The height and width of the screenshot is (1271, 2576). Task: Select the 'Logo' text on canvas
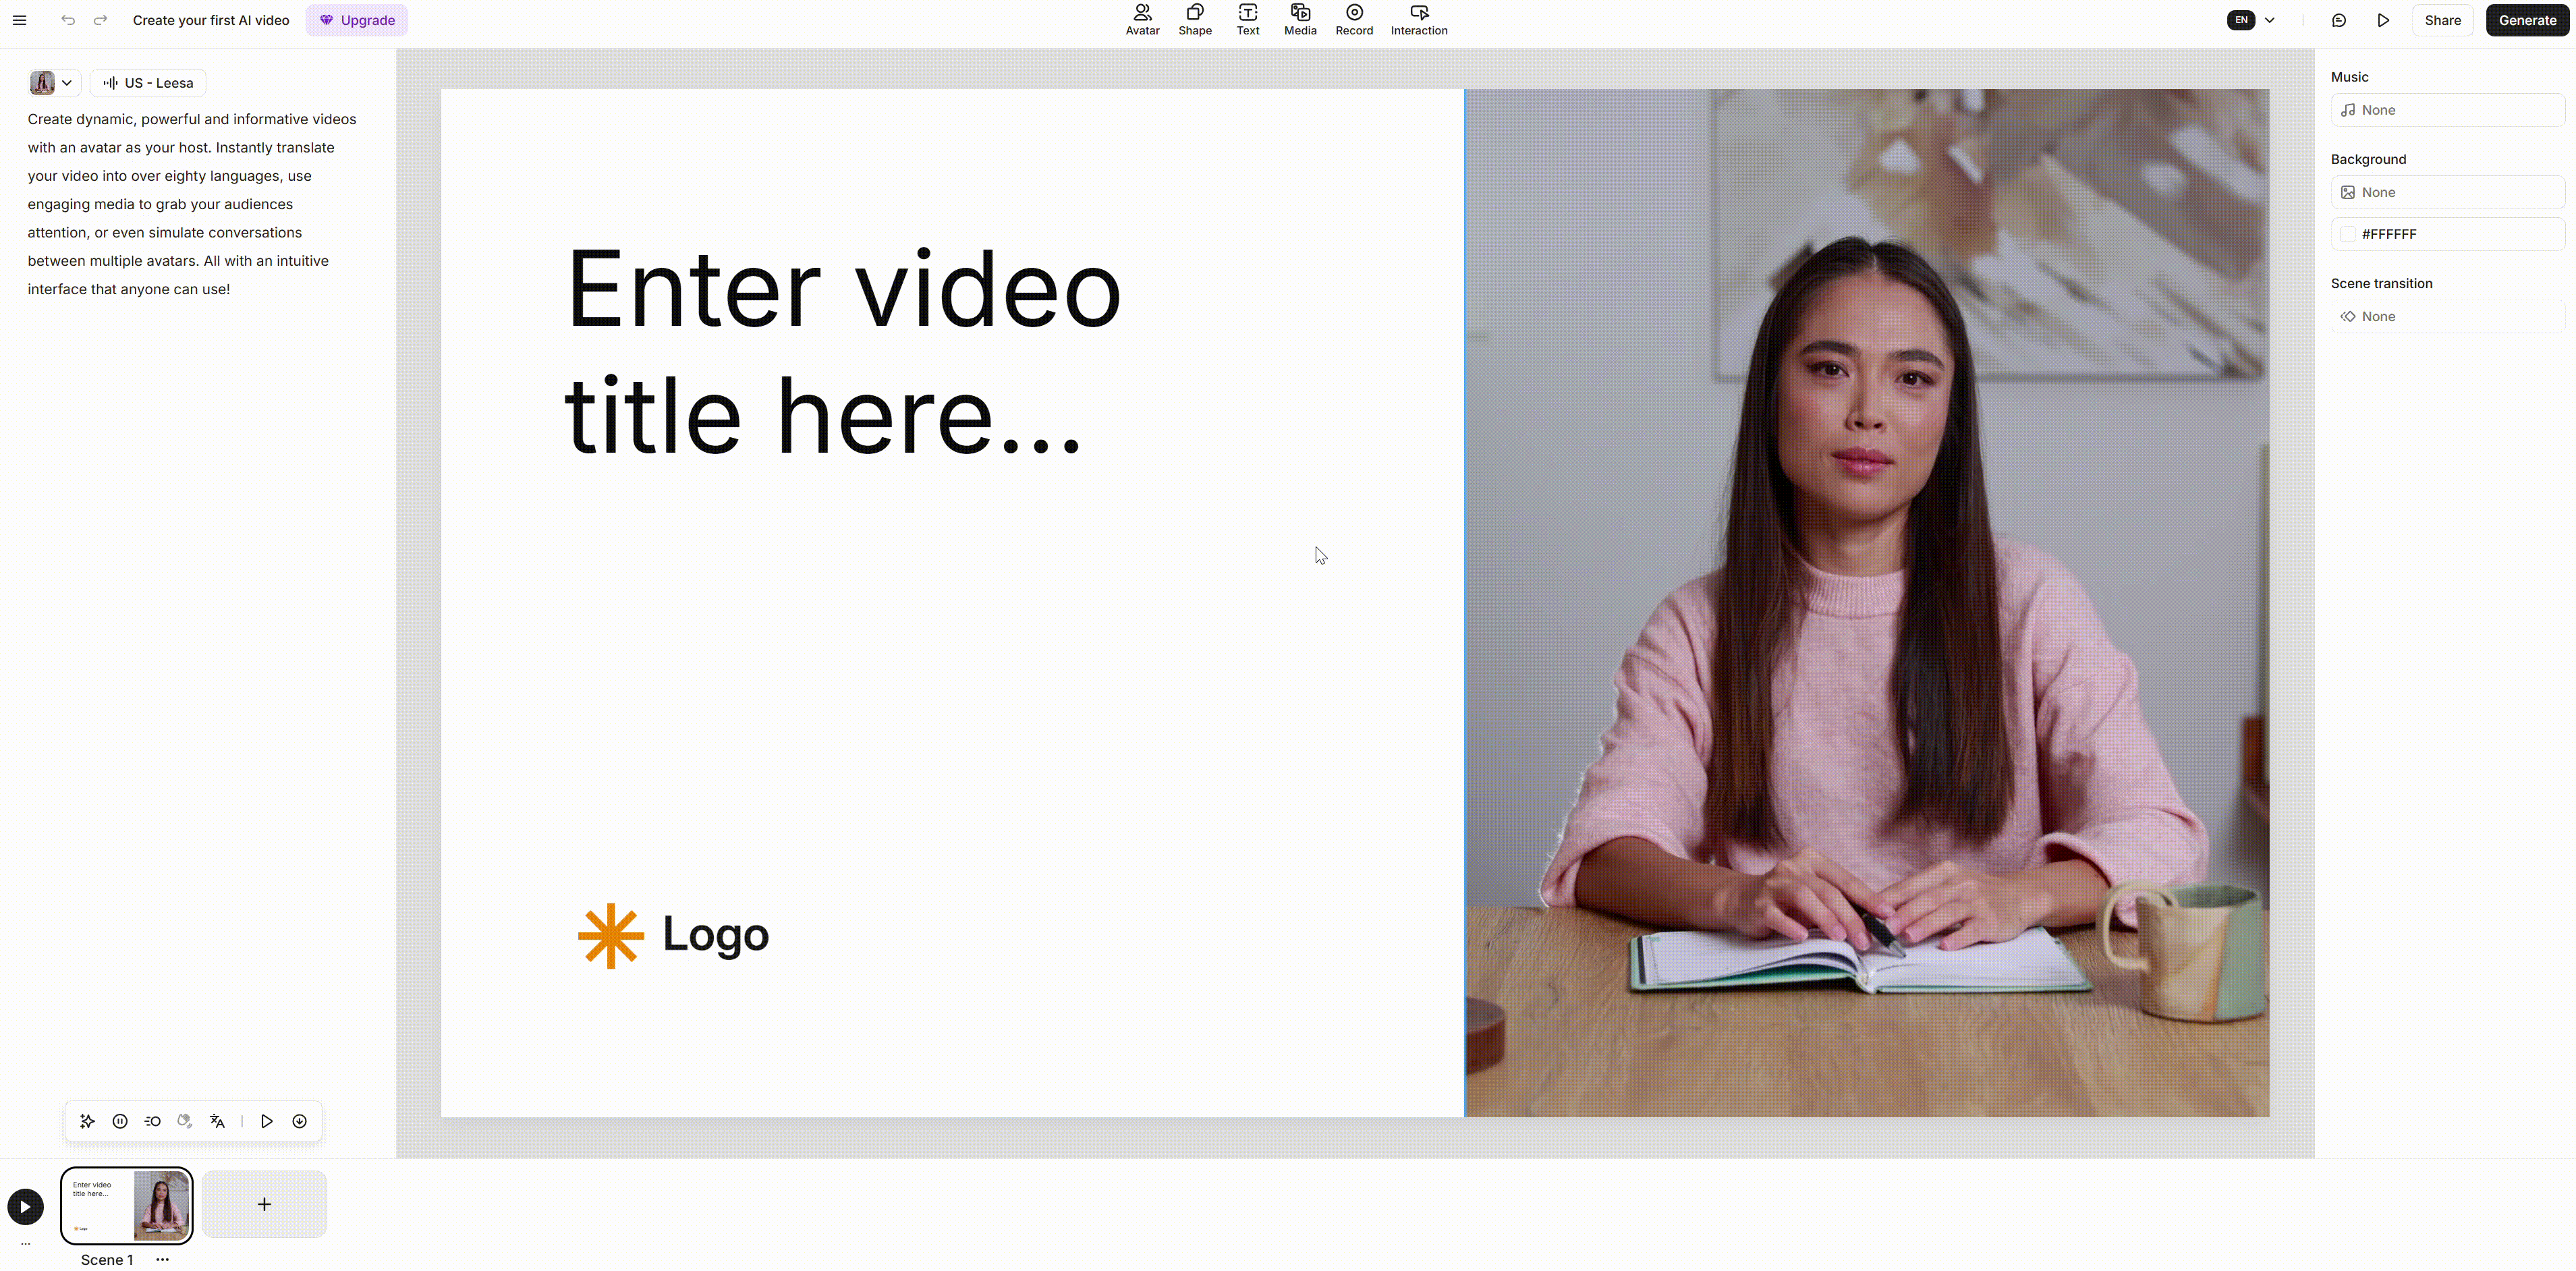715,934
